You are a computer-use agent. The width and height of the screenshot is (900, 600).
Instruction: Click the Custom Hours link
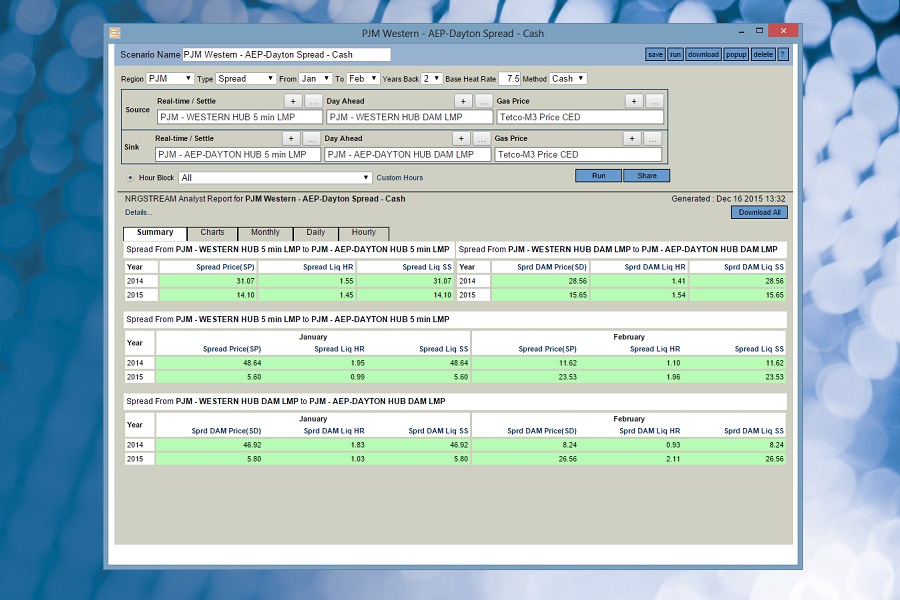point(399,178)
